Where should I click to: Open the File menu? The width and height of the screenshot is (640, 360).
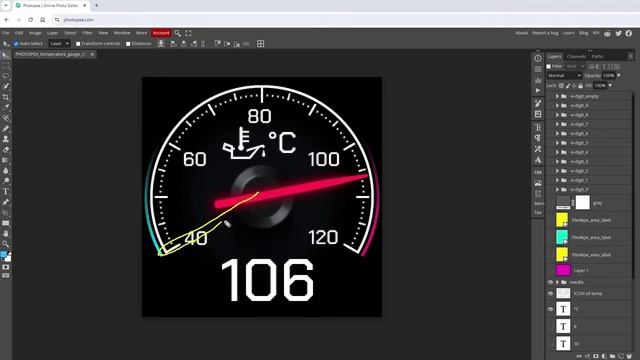pyautogui.click(x=5, y=33)
